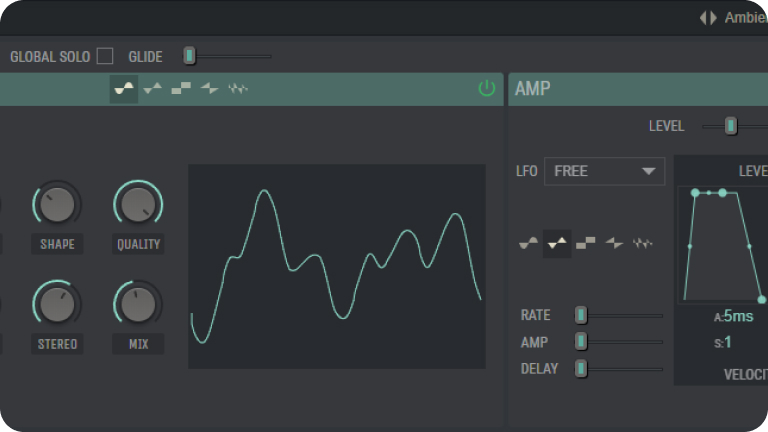Click the Glide slider handle

coord(190,56)
